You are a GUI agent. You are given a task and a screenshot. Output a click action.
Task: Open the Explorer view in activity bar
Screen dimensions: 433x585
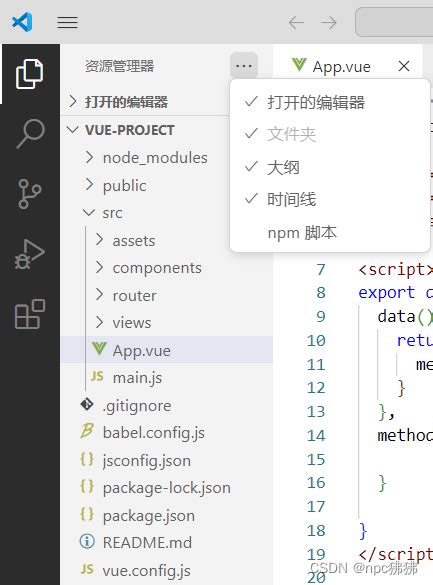point(29,73)
